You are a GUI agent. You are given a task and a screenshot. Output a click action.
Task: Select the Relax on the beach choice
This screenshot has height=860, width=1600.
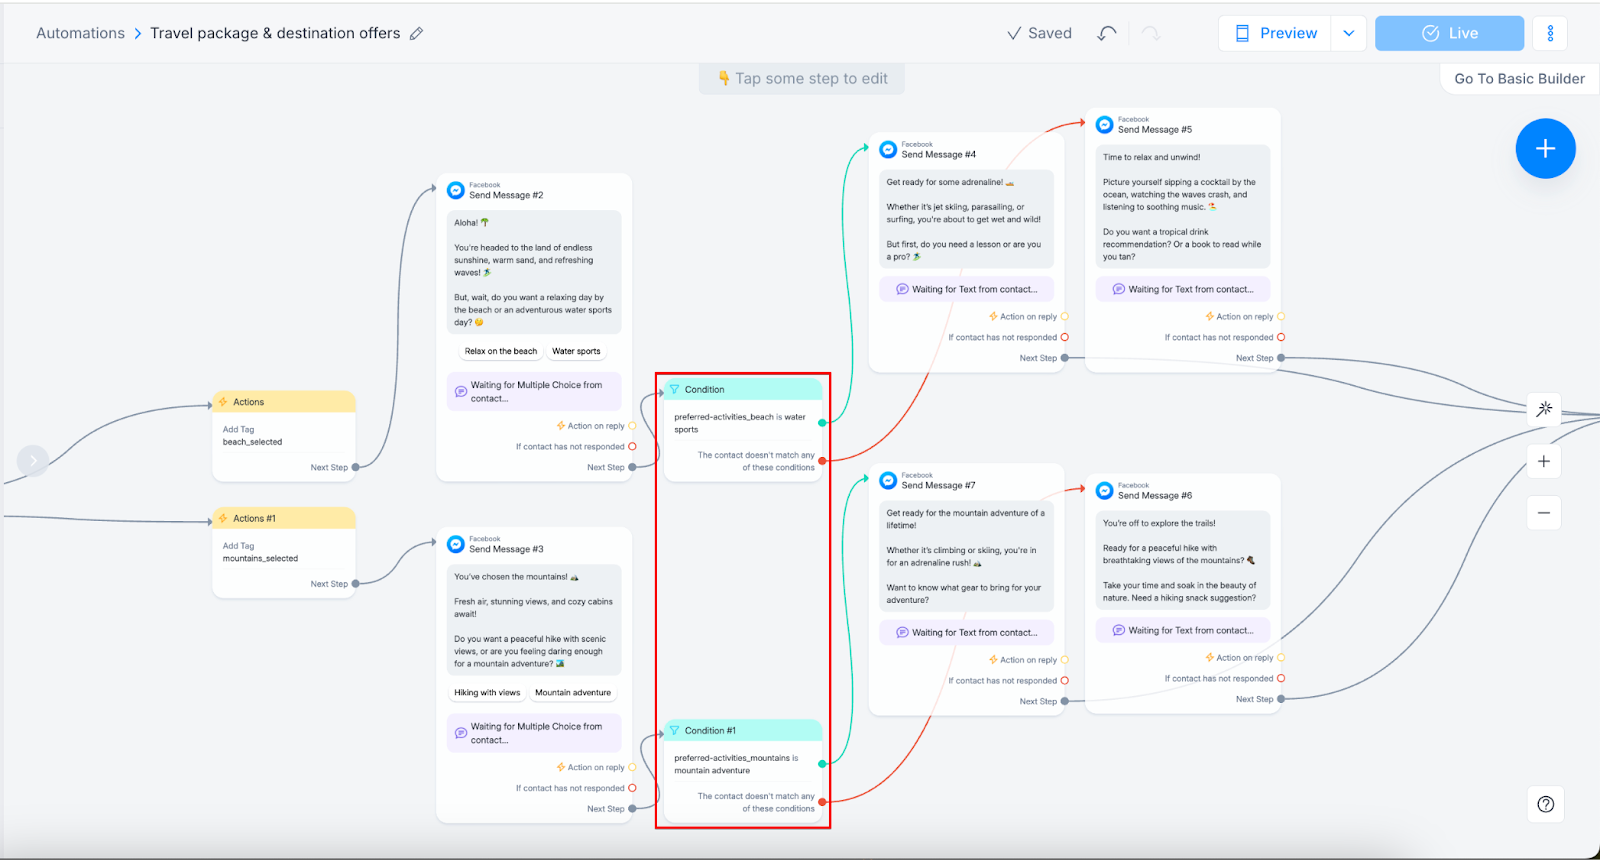(x=500, y=351)
